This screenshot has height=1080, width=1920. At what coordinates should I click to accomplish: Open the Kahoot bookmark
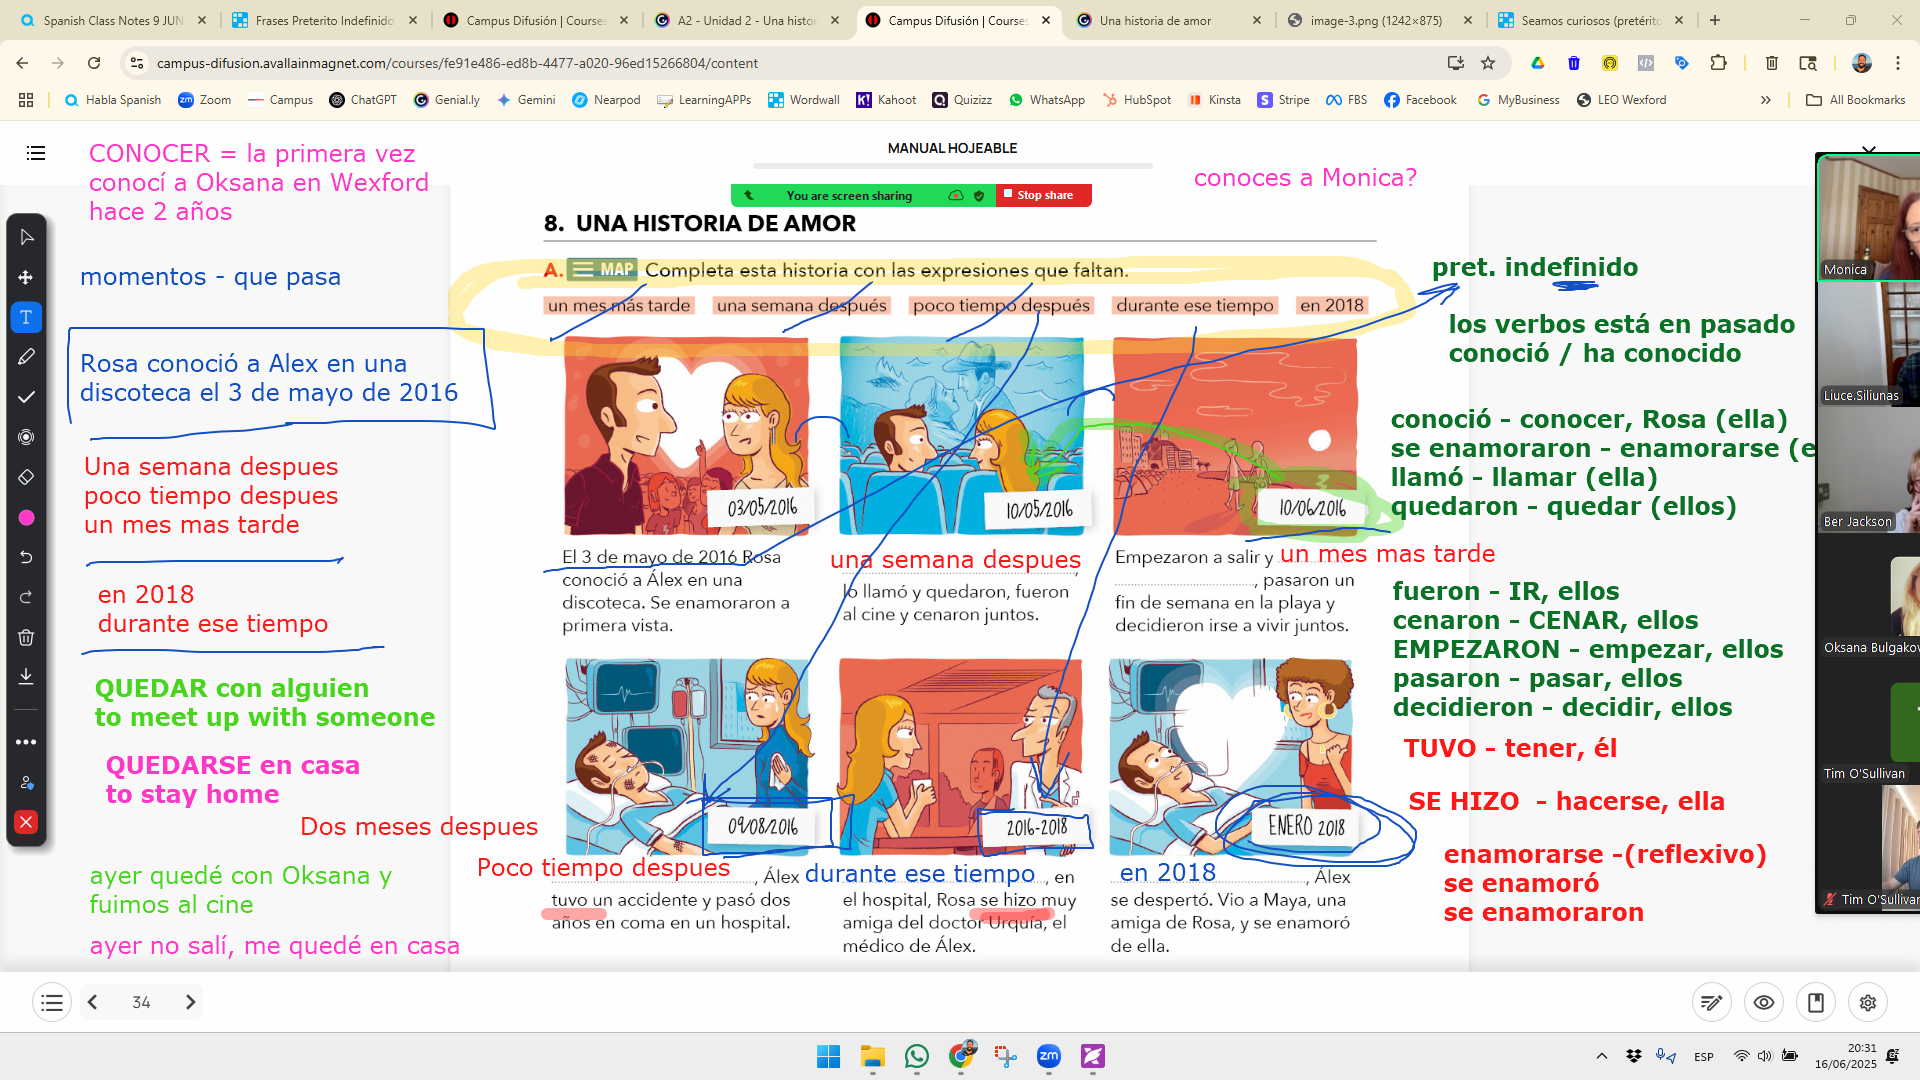[886, 100]
